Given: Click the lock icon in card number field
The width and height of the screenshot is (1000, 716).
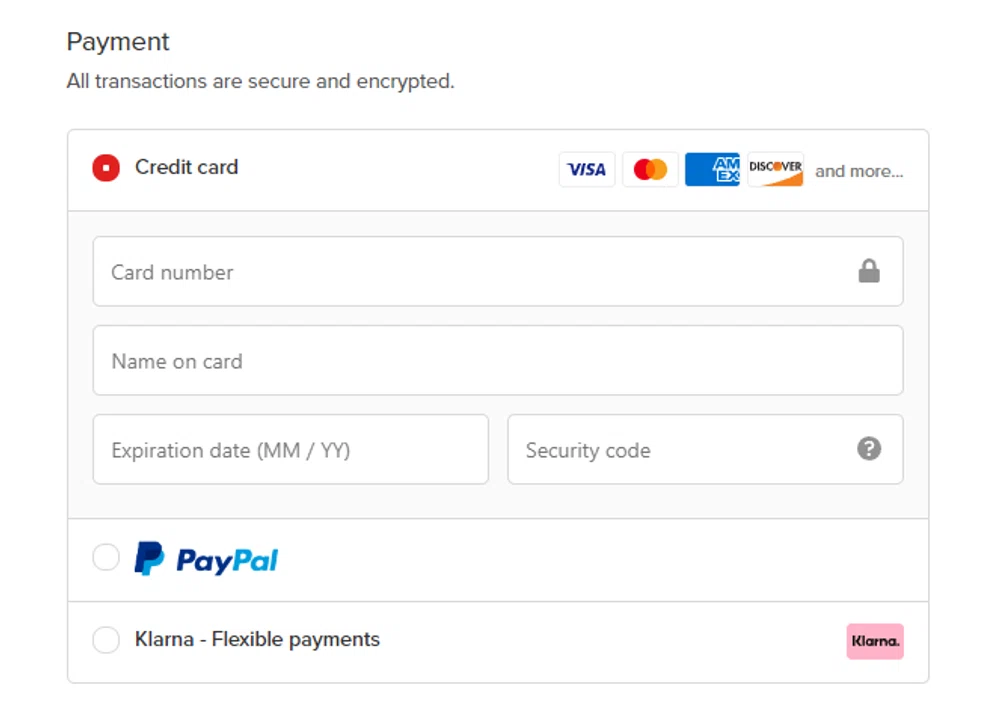Looking at the screenshot, I should (x=870, y=270).
